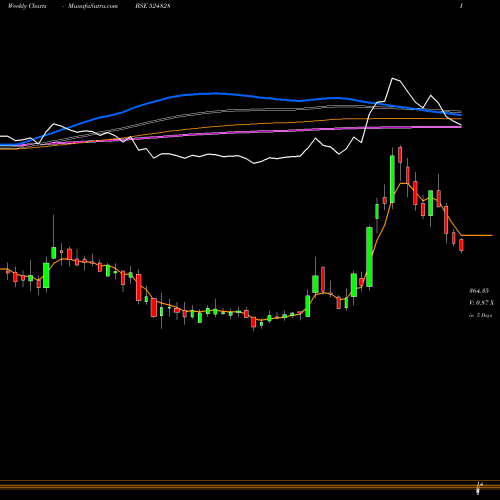
Task: Click the 'in 5 Days' label
Action: click(481, 315)
